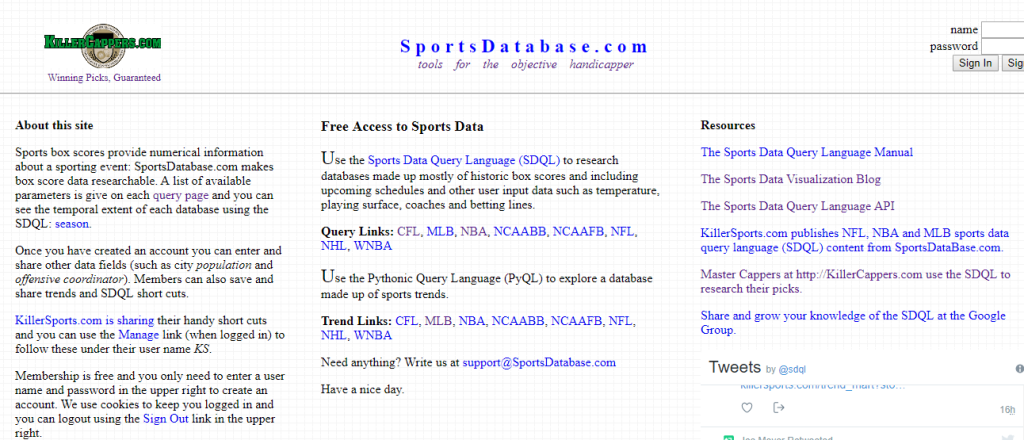Open The Sports Data Query Language API

click(x=797, y=206)
